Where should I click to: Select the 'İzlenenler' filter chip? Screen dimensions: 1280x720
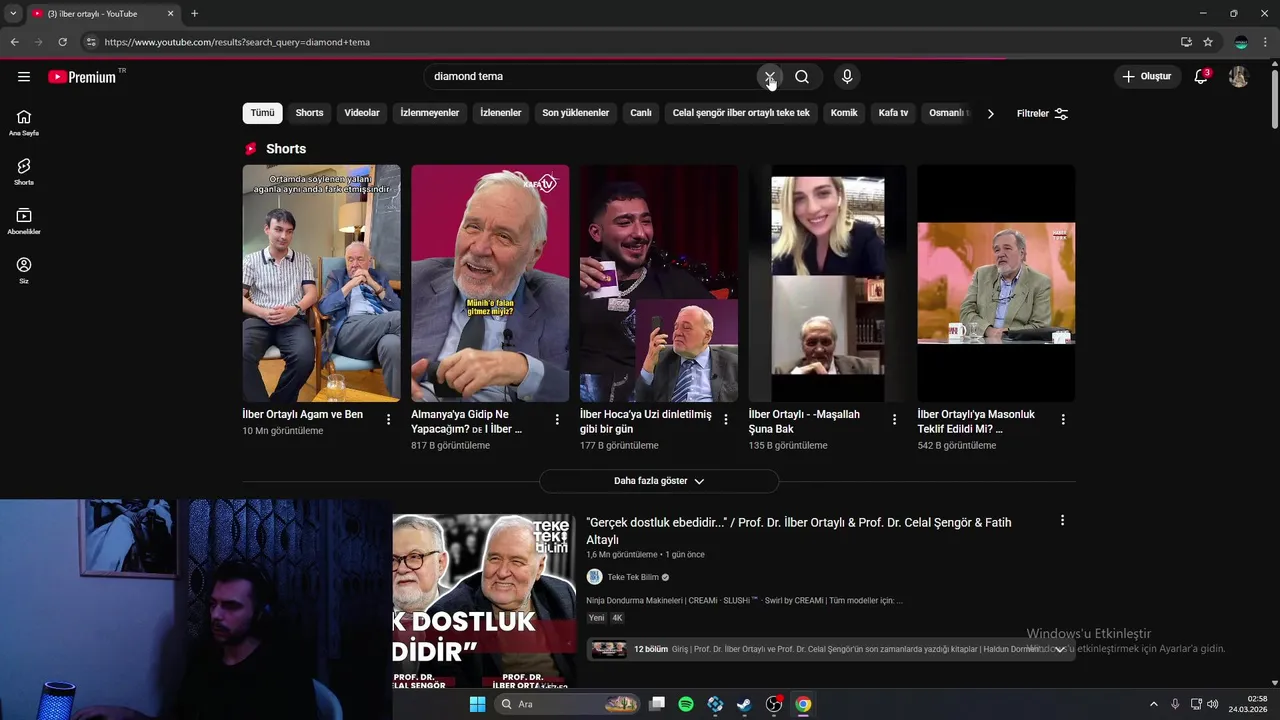tap(500, 114)
